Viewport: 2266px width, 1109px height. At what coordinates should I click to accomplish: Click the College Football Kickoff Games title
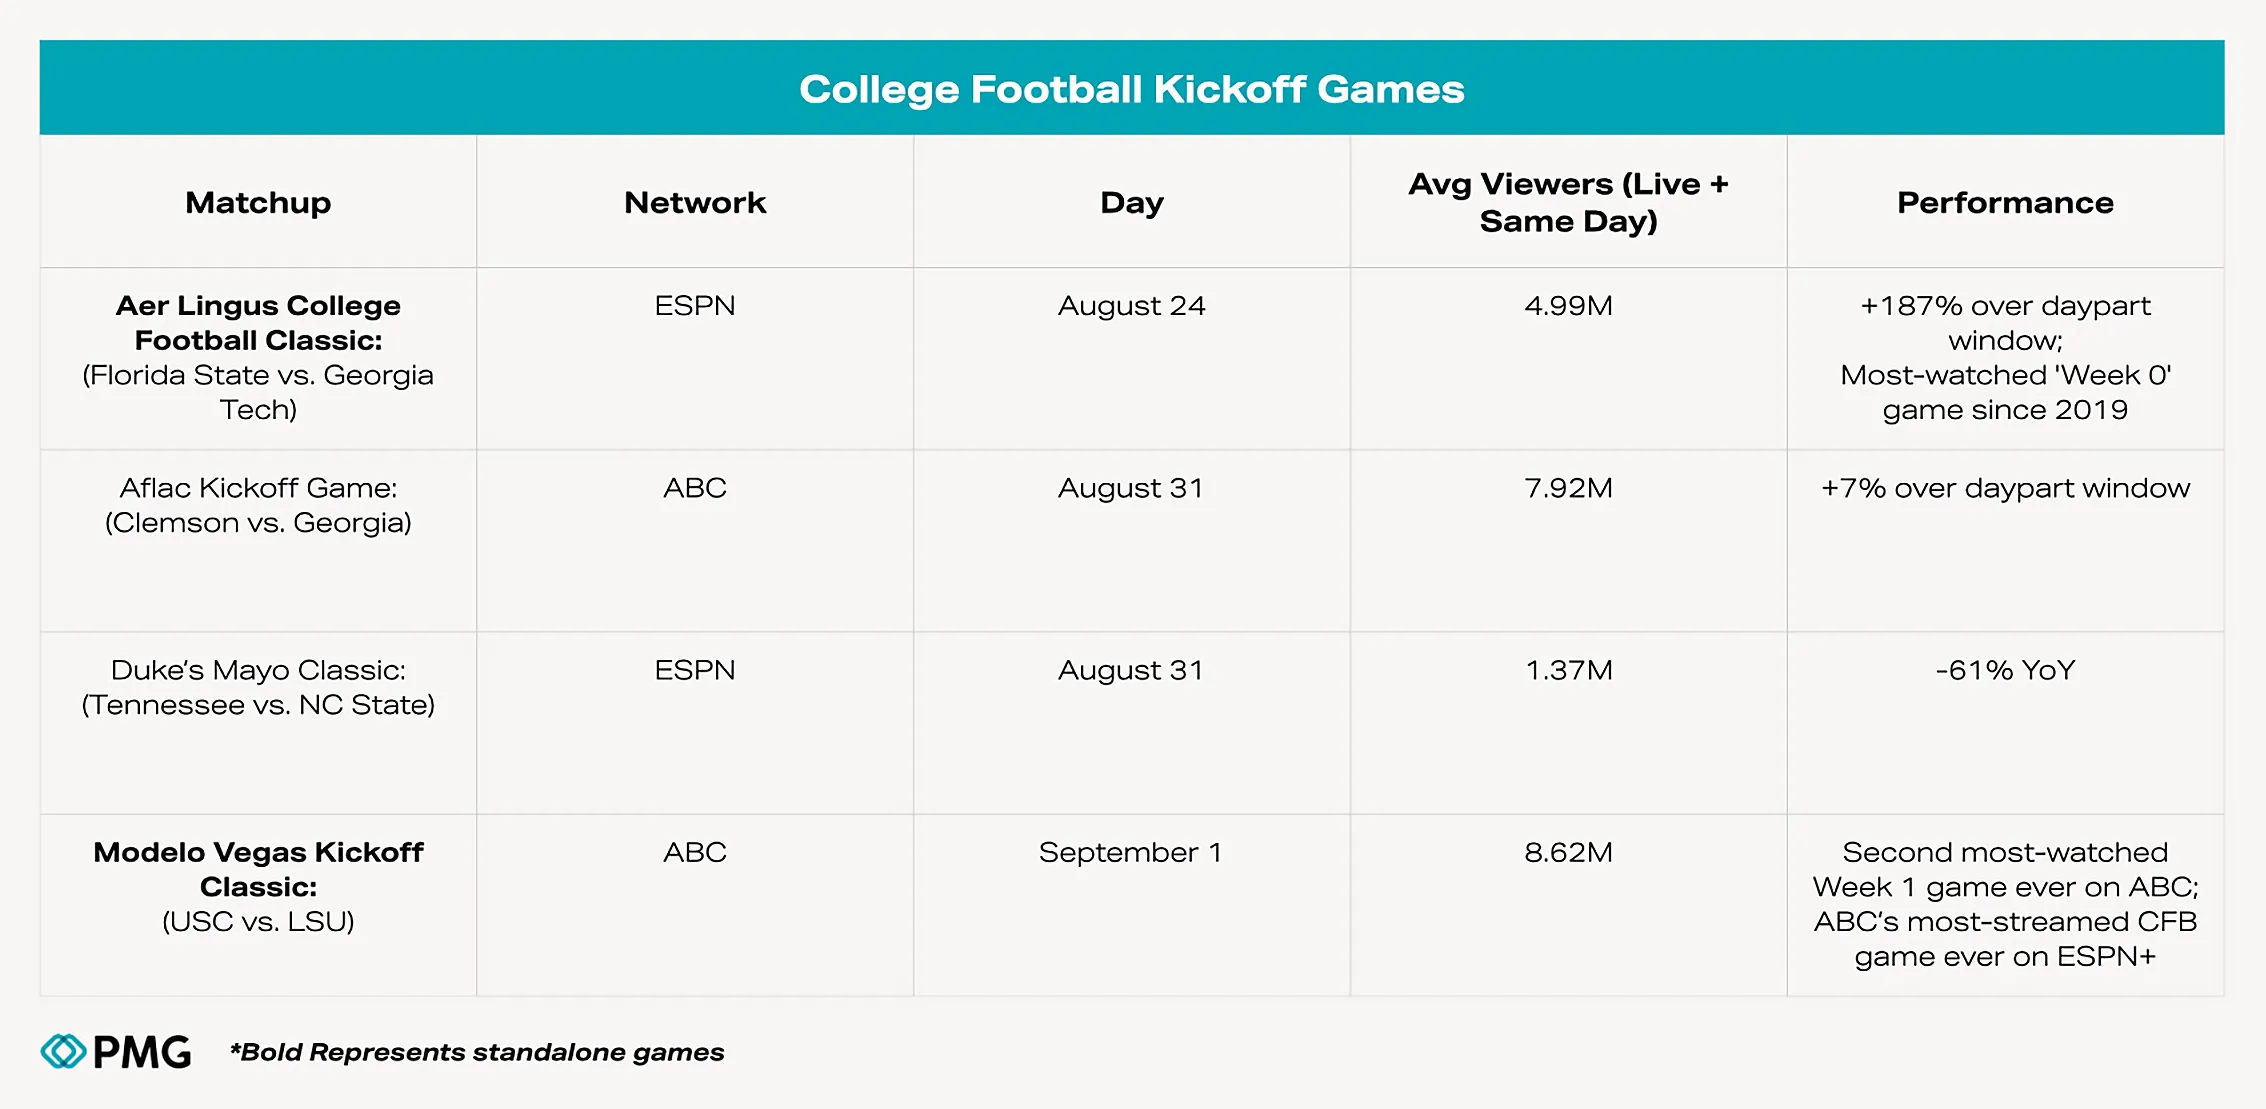pyautogui.click(x=1131, y=89)
